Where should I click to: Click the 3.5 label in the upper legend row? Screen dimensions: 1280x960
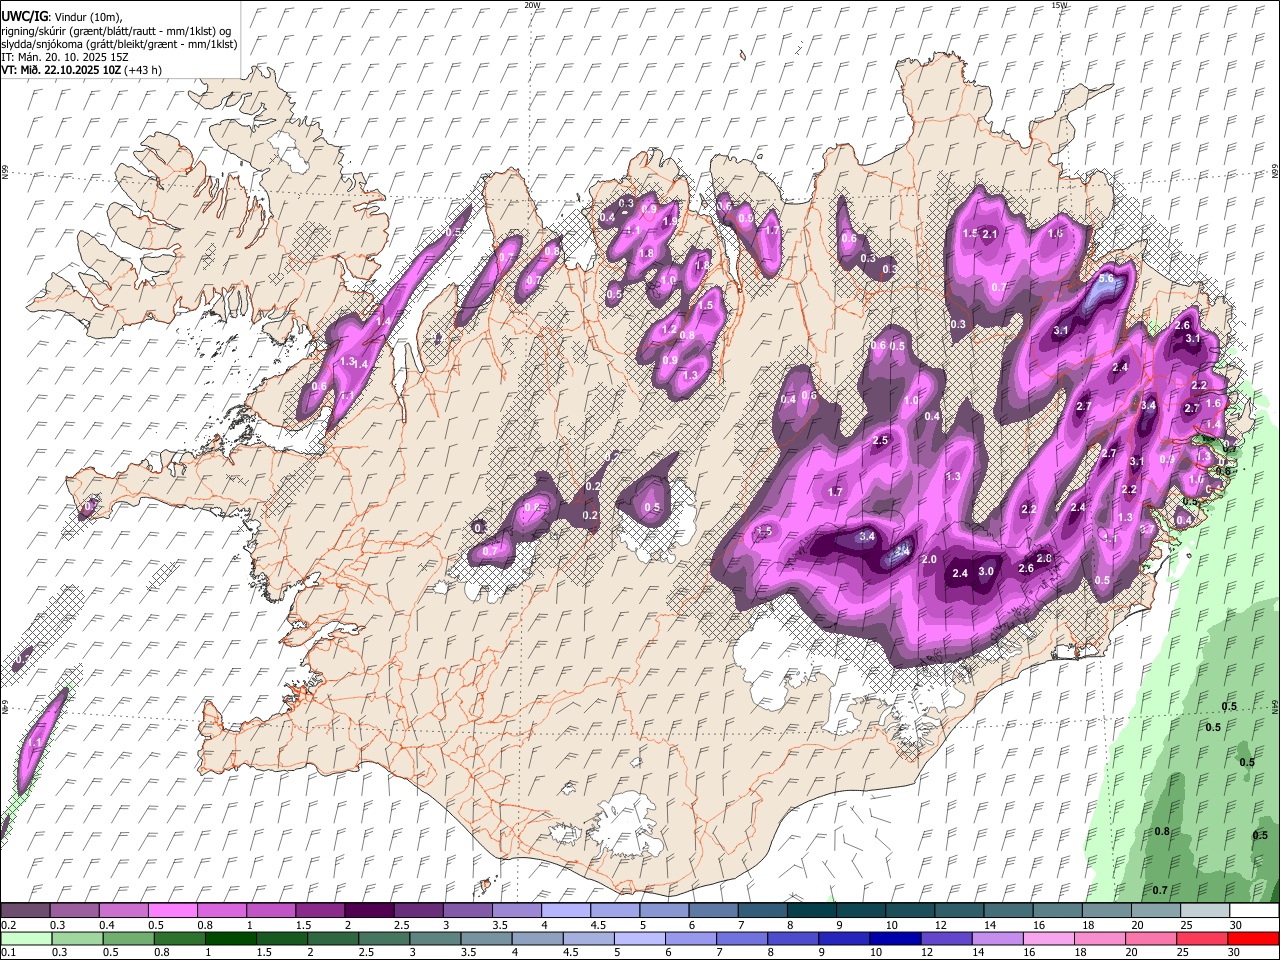tap(499, 925)
